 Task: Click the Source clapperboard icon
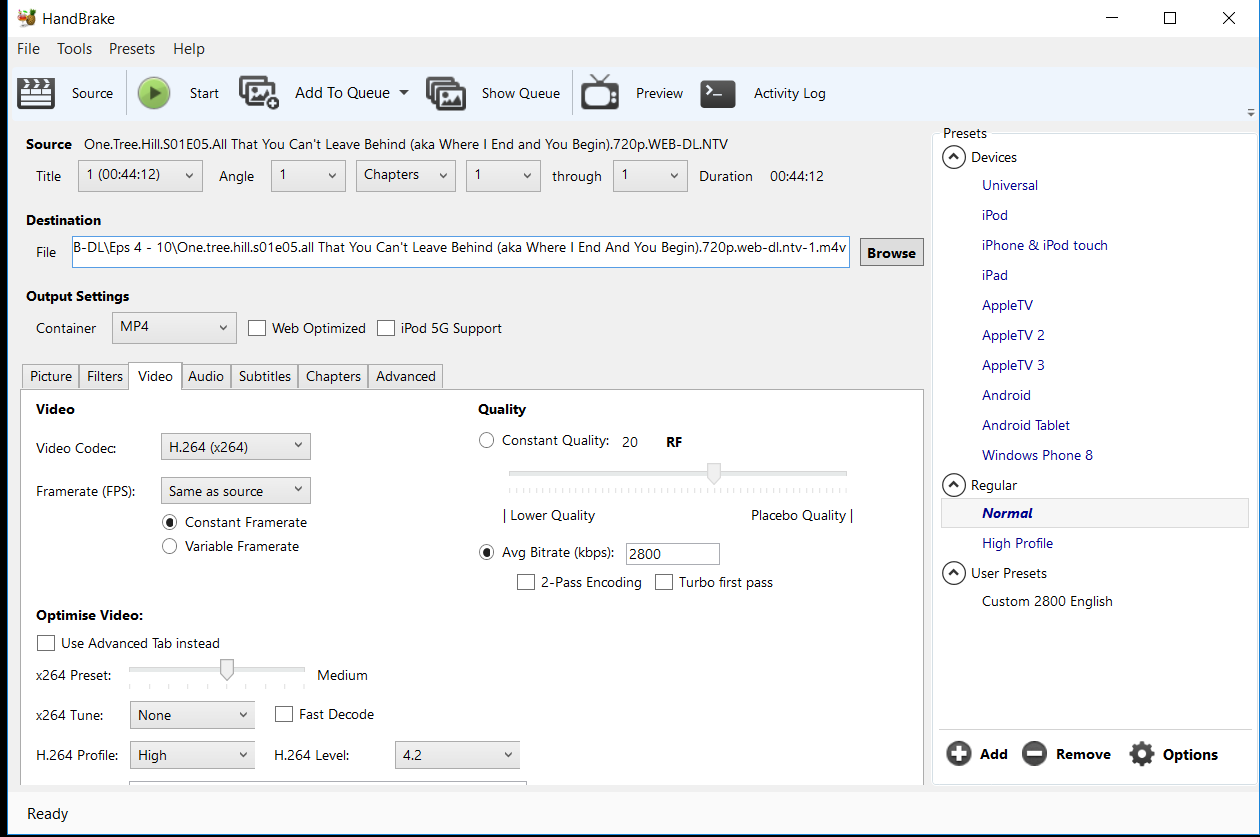tap(36, 93)
